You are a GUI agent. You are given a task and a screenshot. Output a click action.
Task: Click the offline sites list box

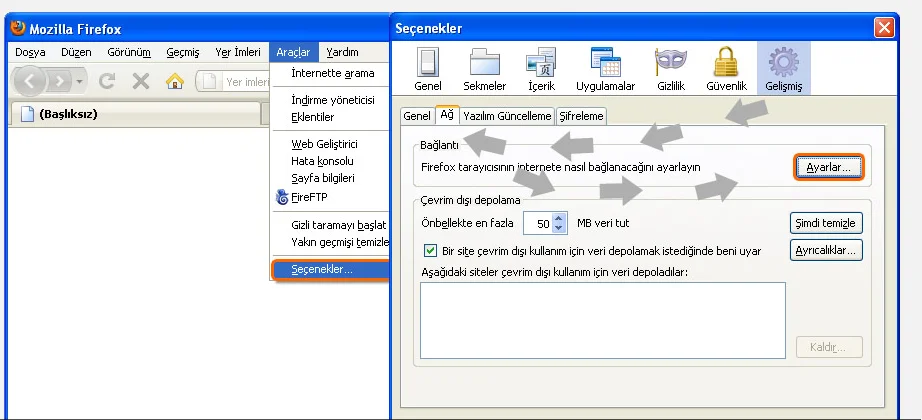click(x=603, y=319)
